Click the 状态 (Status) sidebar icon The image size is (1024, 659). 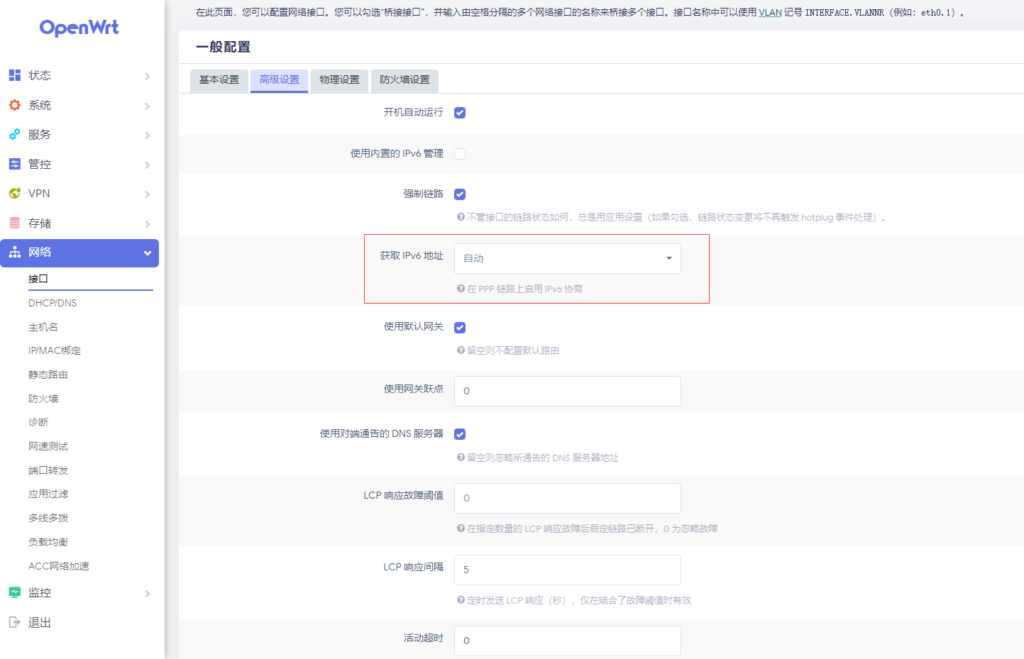[14, 76]
